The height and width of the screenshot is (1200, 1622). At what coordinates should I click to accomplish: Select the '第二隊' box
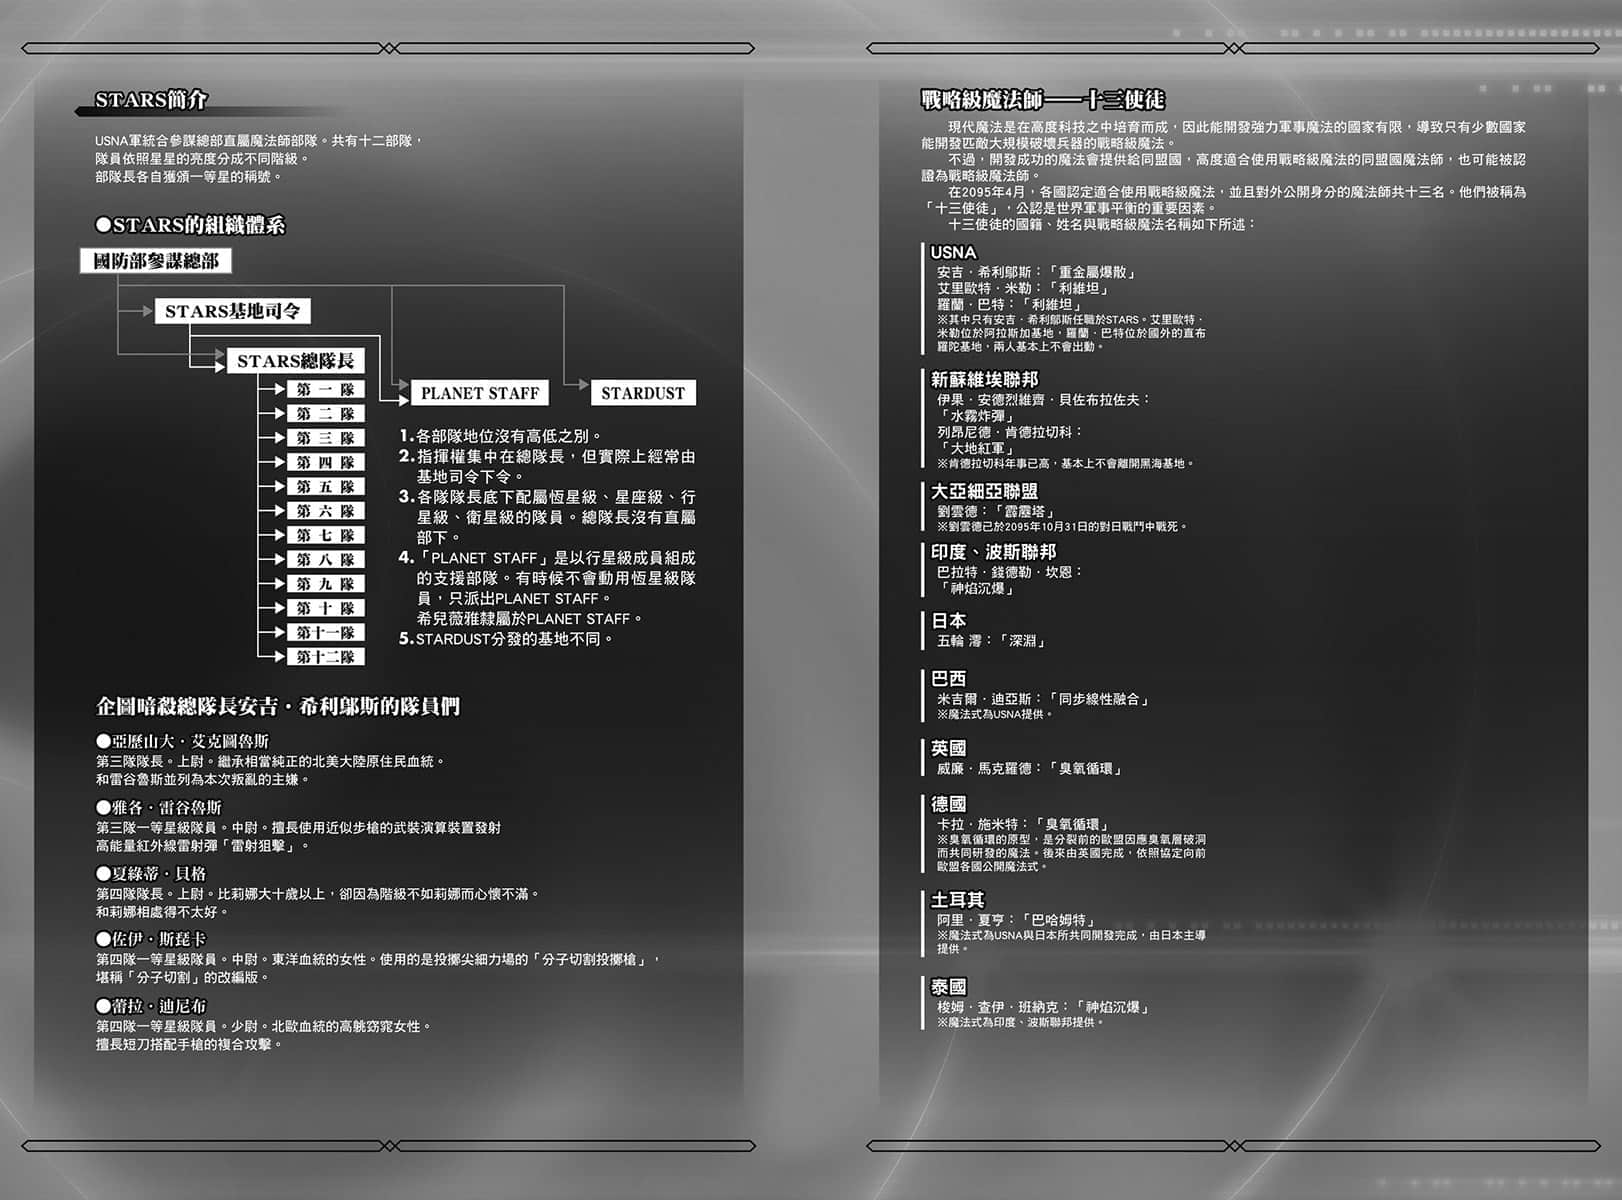[326, 413]
